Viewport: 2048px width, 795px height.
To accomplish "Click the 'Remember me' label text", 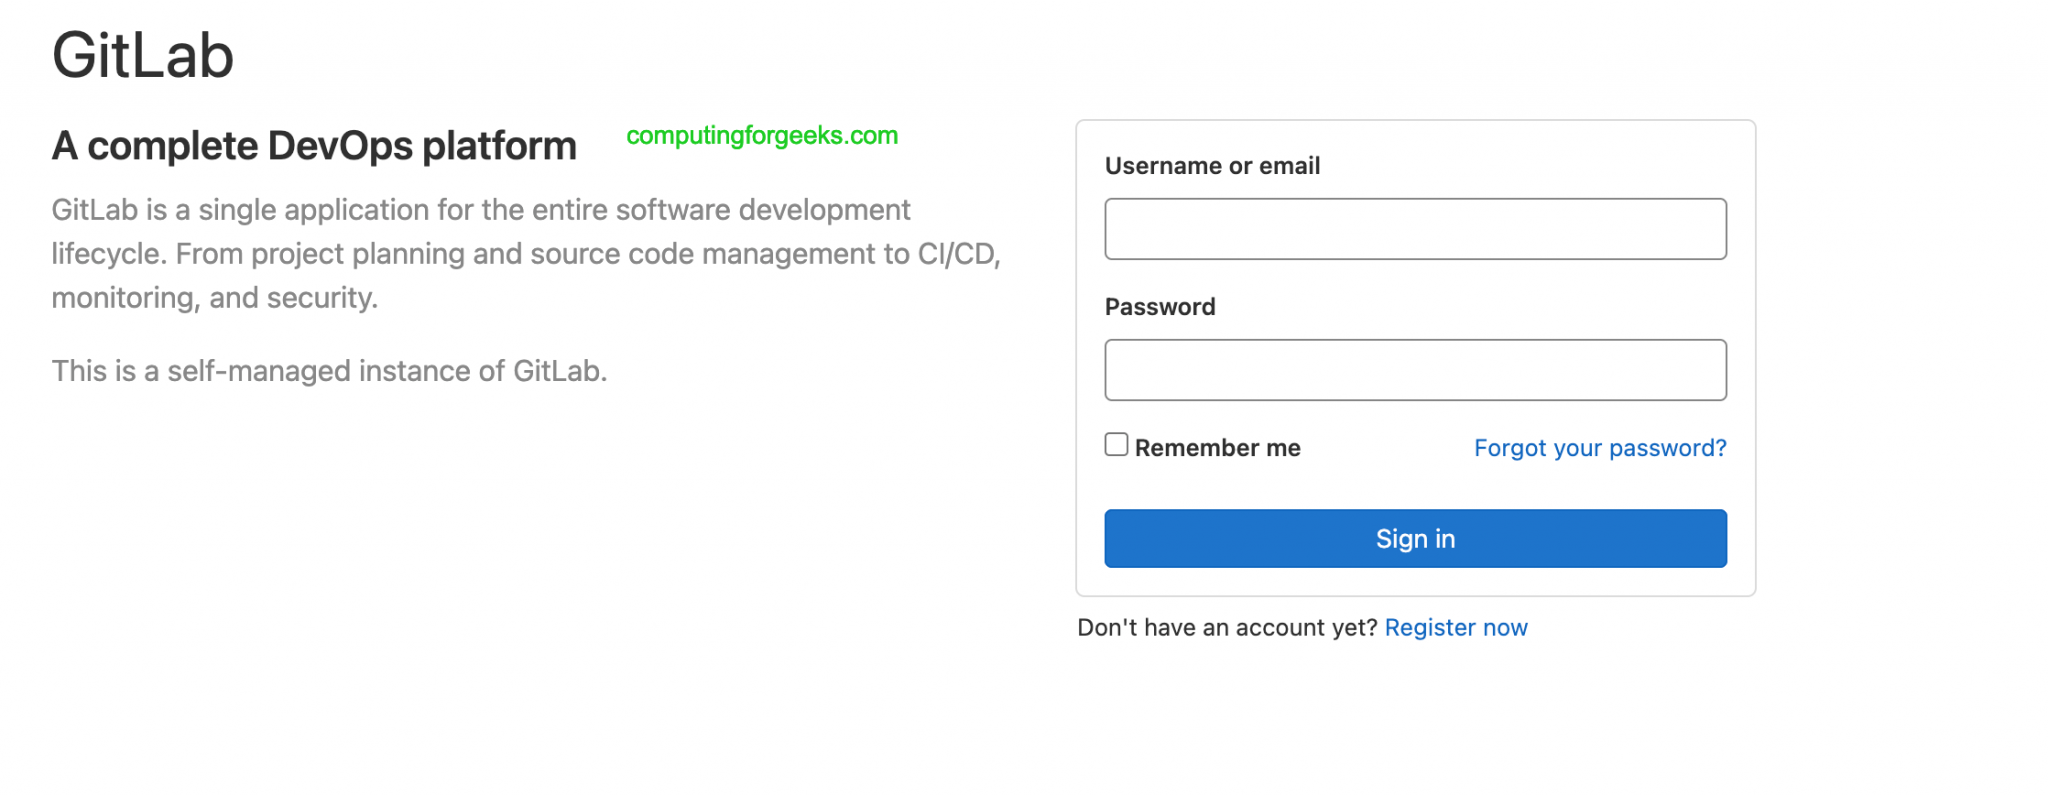I will pos(1217,448).
